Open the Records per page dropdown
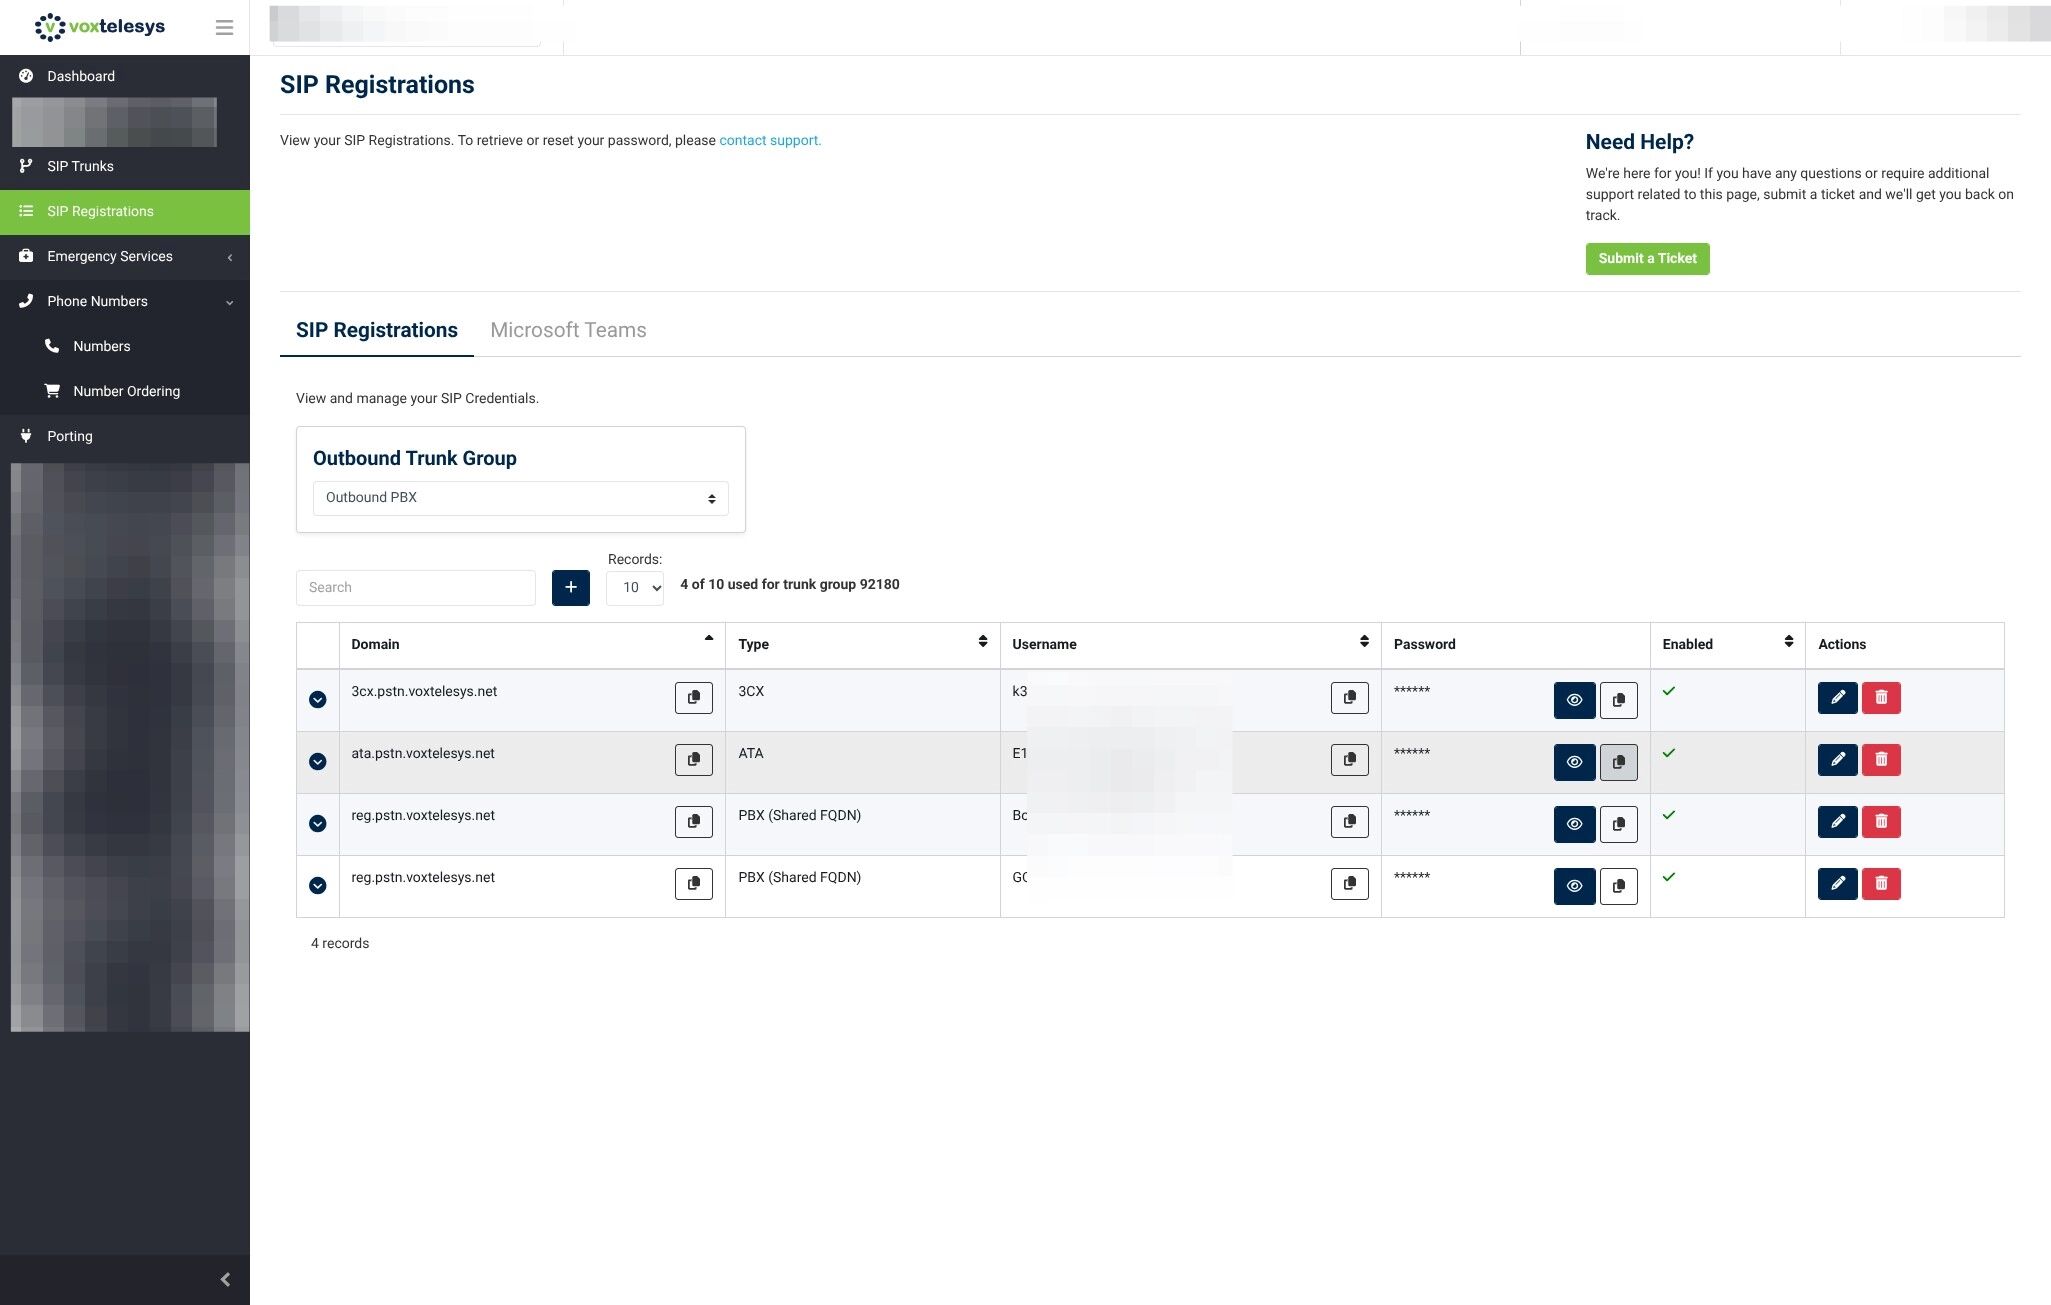Image resolution: width=2051 pixels, height=1305 pixels. 635,587
